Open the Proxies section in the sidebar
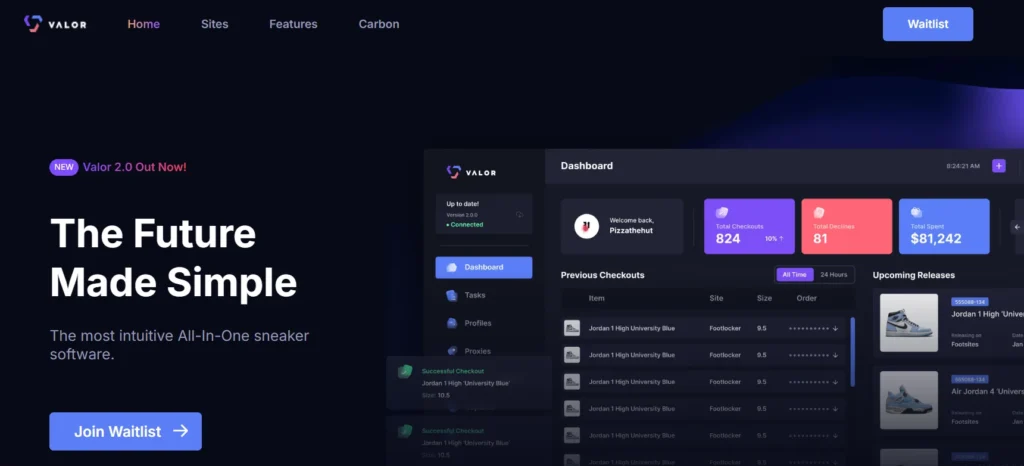The width and height of the screenshot is (1024, 466). coord(476,351)
